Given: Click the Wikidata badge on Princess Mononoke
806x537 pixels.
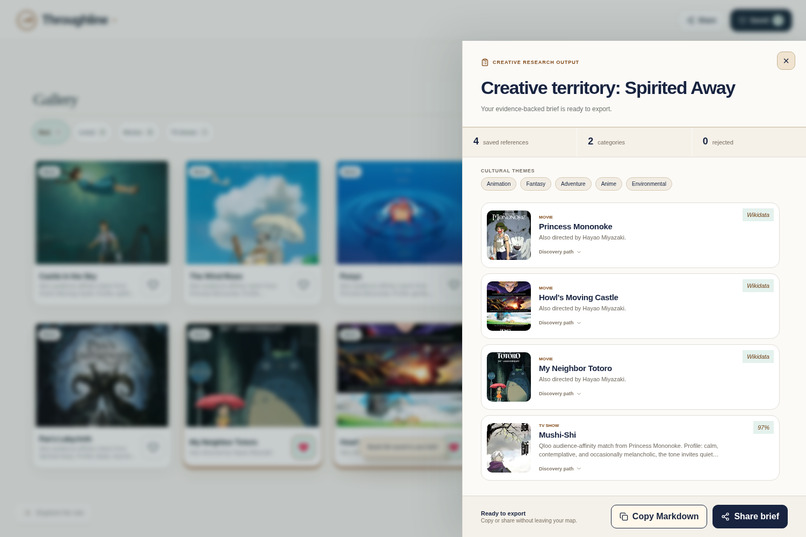Looking at the screenshot, I should point(758,215).
